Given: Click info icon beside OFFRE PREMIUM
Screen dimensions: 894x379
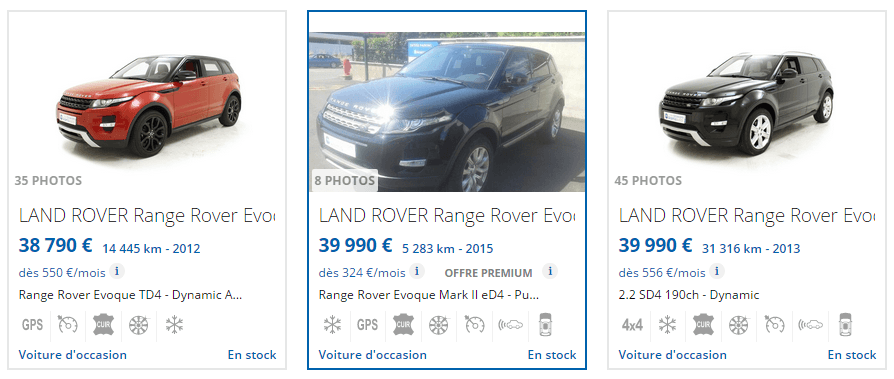Looking at the screenshot, I should tap(550, 271).
